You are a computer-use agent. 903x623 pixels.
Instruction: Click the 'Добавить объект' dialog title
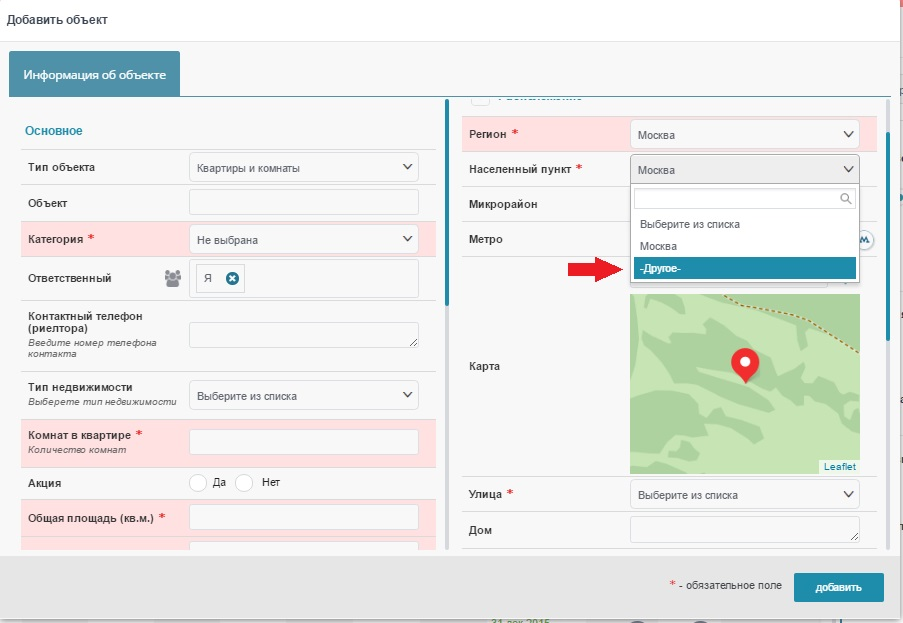(57, 20)
